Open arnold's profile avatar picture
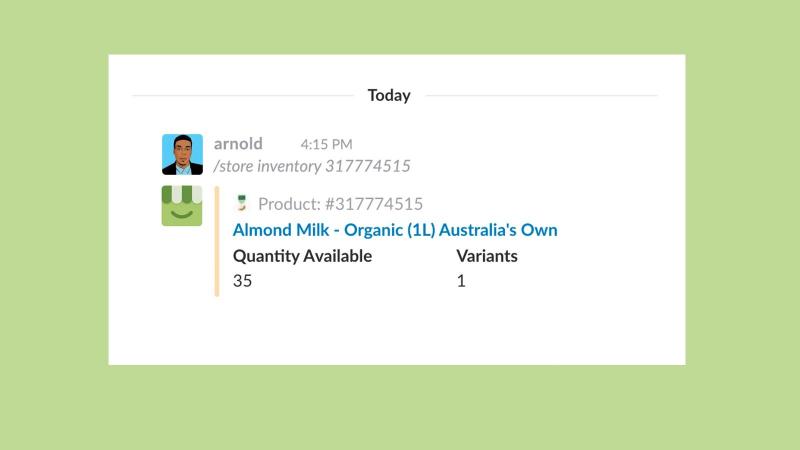Viewport: 800px width, 450px height. coord(182,154)
